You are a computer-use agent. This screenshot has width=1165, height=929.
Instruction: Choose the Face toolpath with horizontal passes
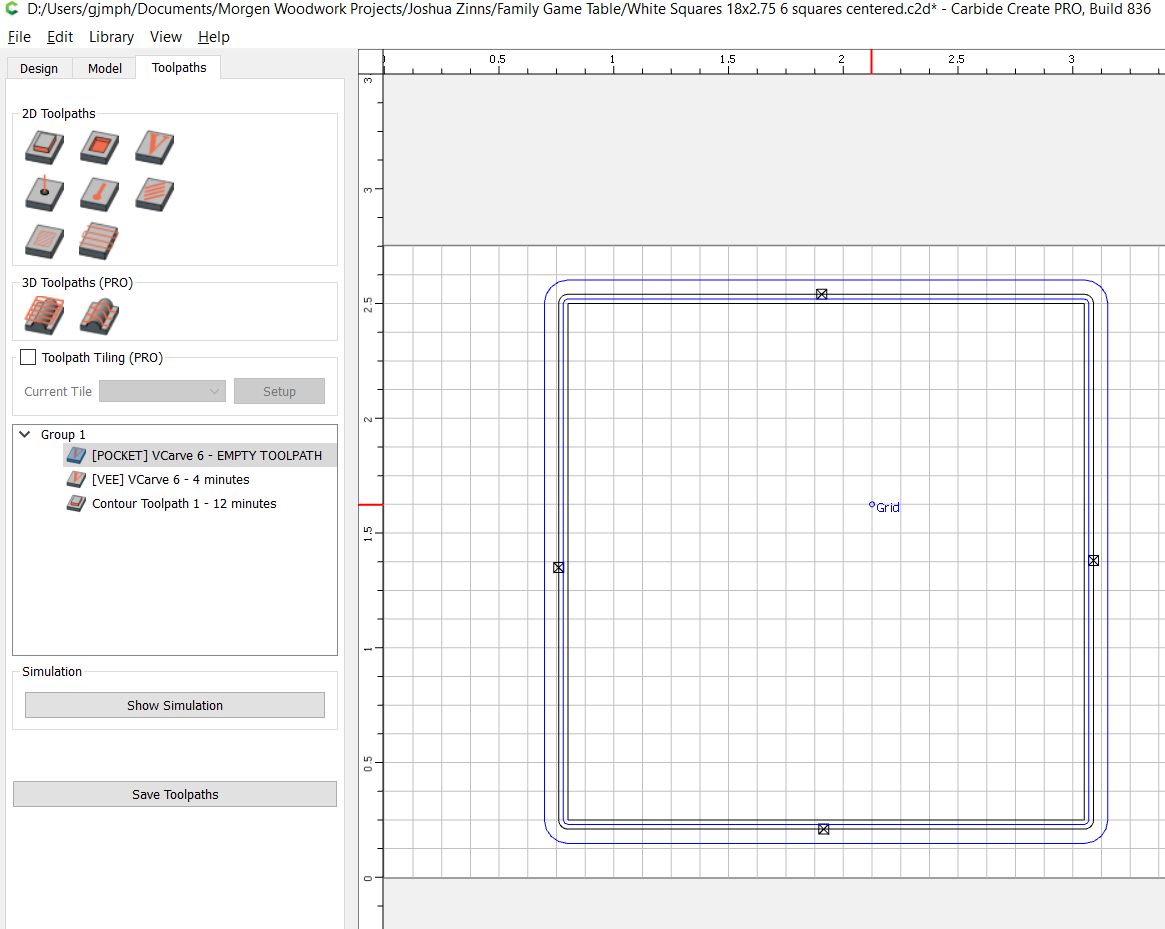tap(99, 240)
